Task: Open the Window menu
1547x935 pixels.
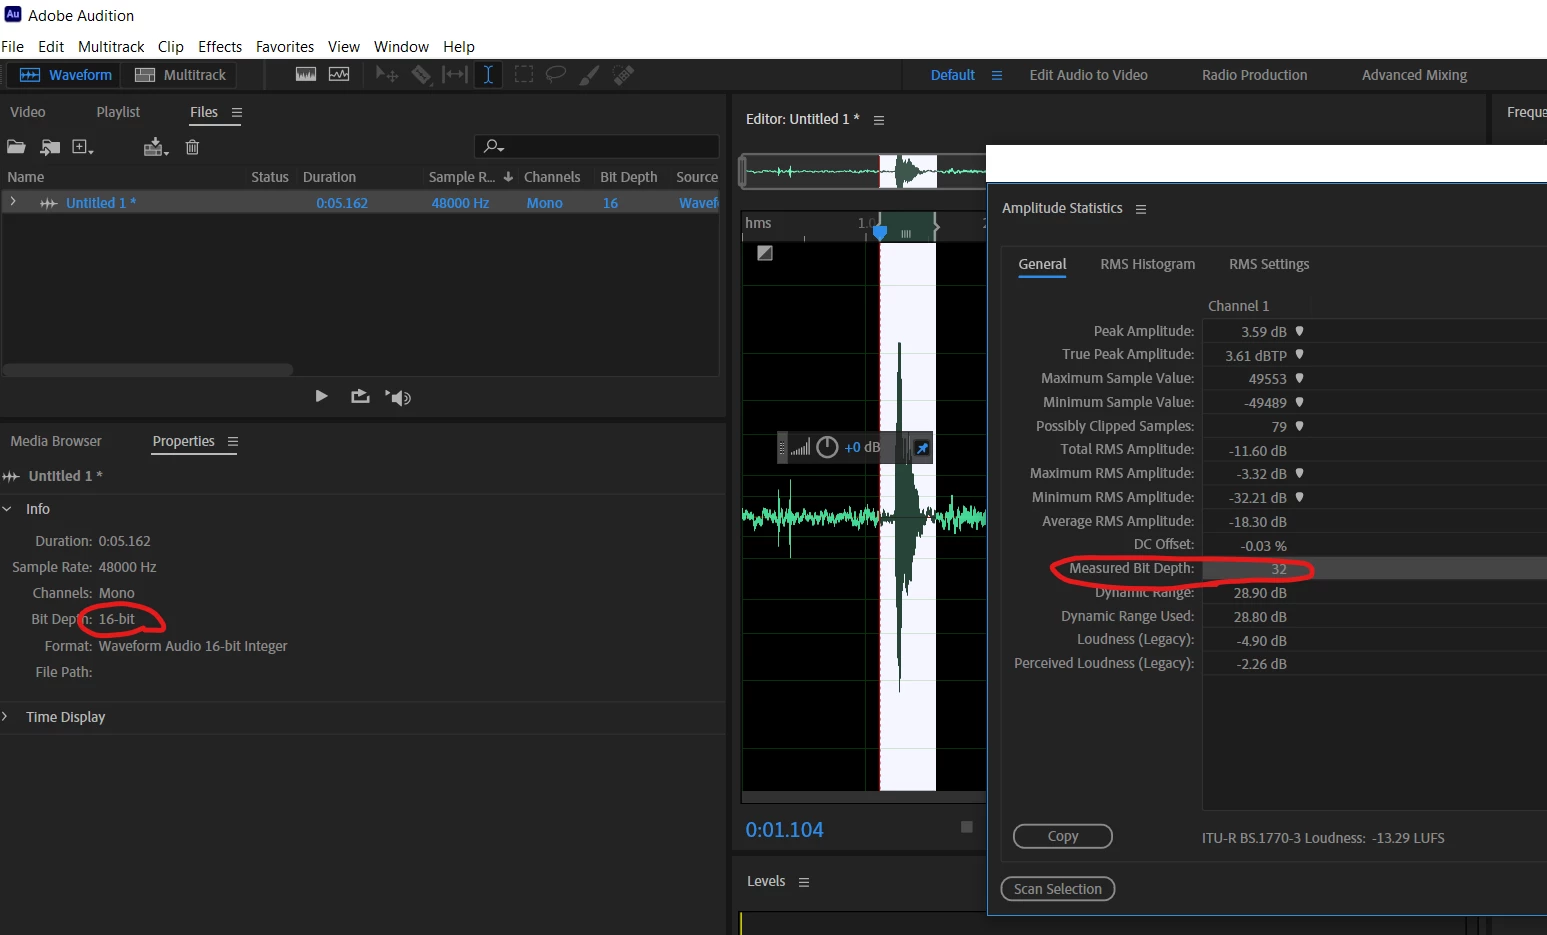Action: point(401,47)
